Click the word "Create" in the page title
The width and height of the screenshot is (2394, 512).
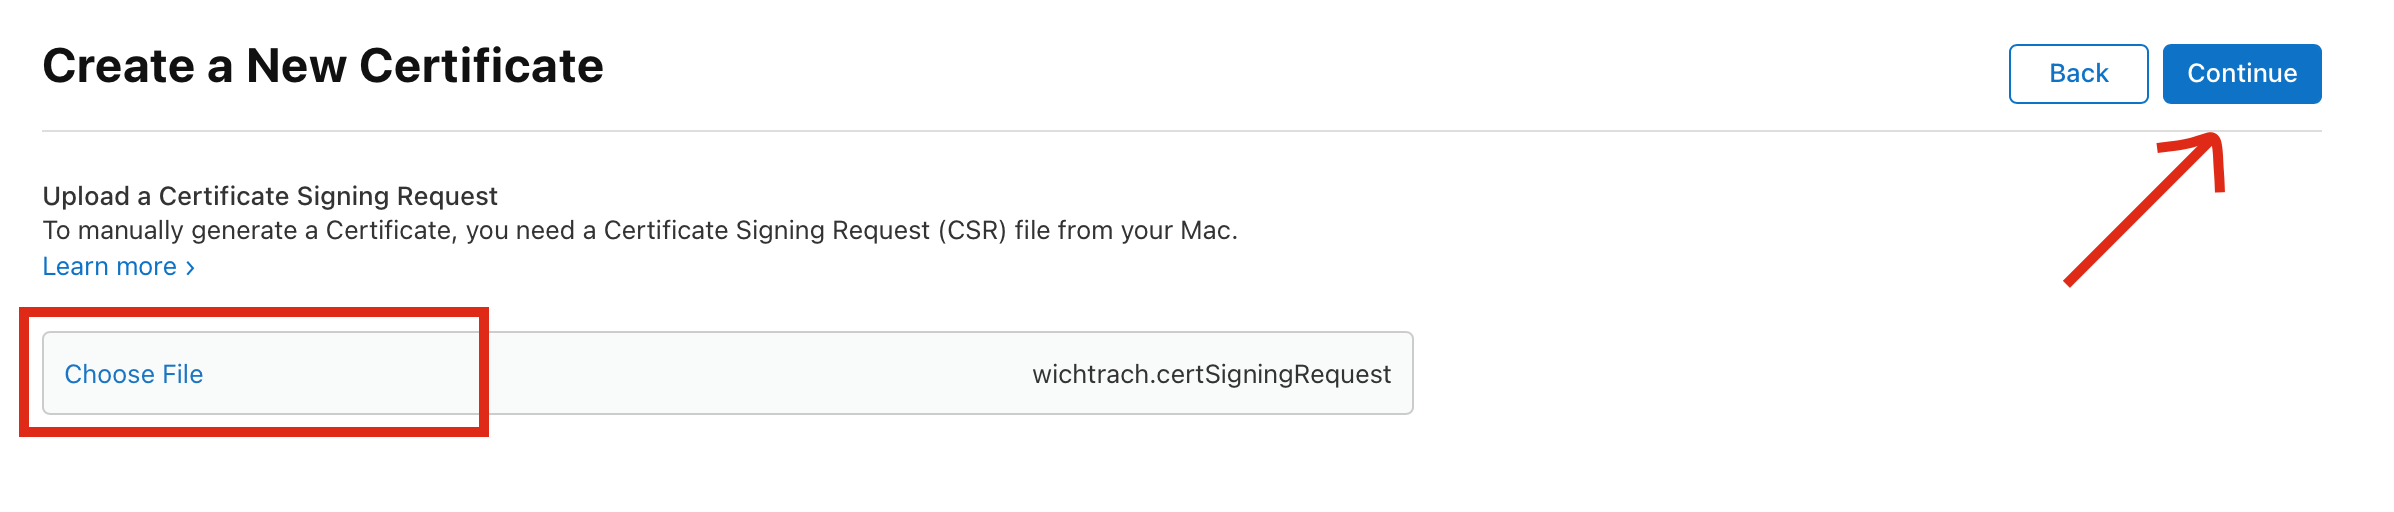[x=118, y=66]
